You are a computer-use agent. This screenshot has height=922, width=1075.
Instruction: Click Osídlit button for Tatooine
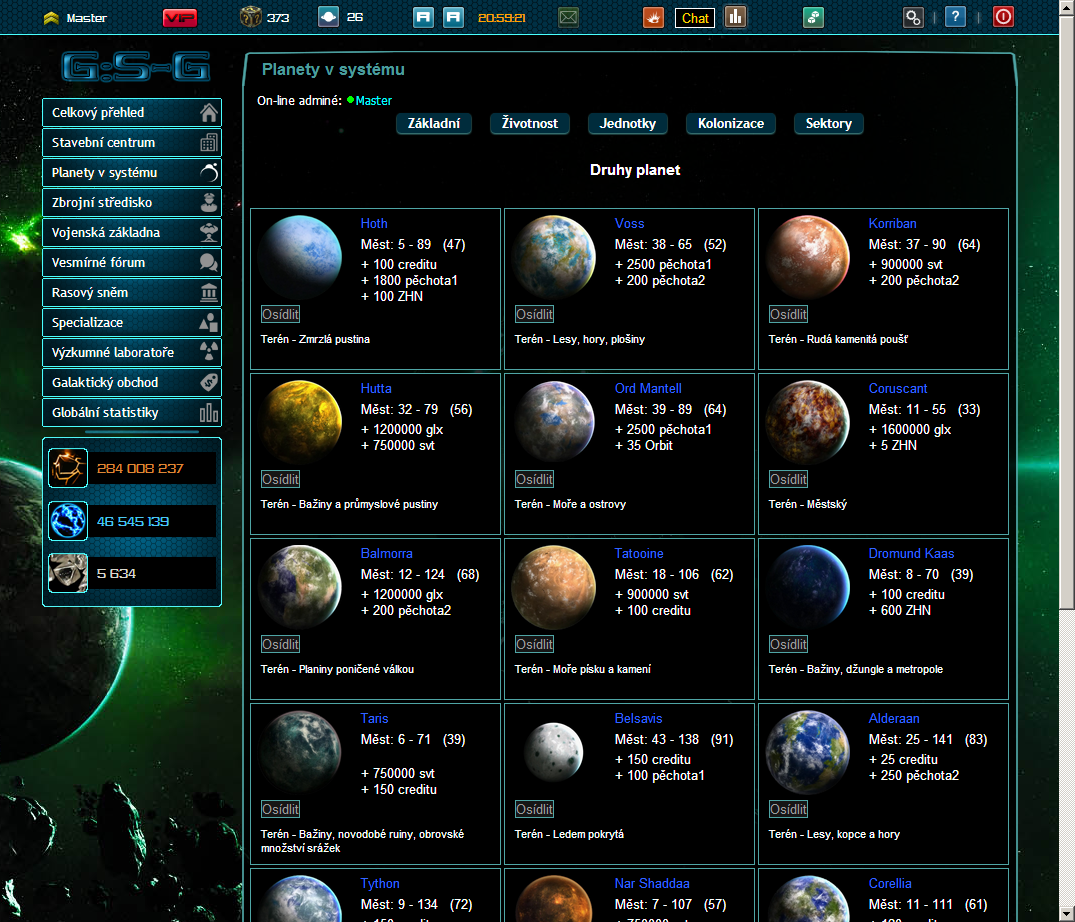click(535, 644)
